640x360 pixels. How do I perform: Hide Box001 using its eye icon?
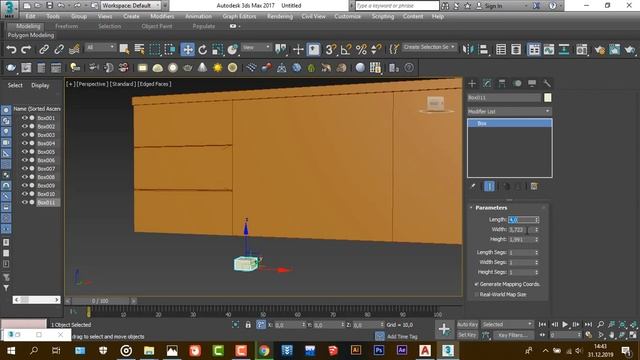[x=24, y=118]
